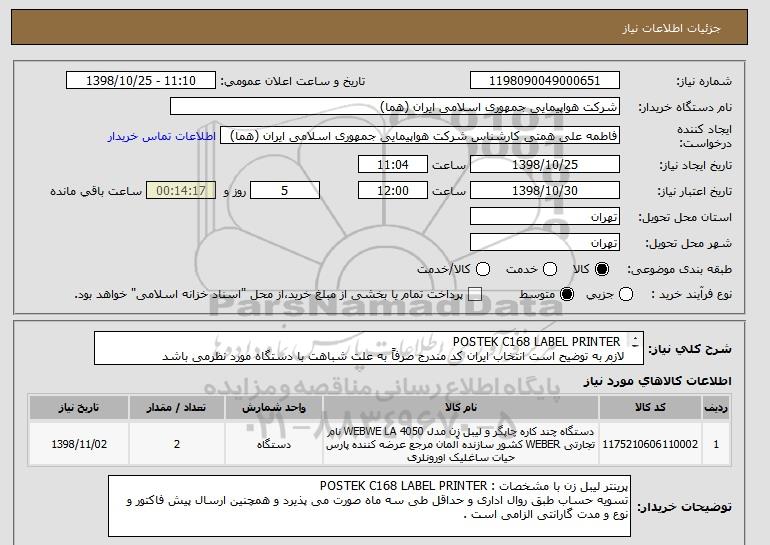Select the خدمت radio button
770x545 pixels.
[x=550, y=269]
